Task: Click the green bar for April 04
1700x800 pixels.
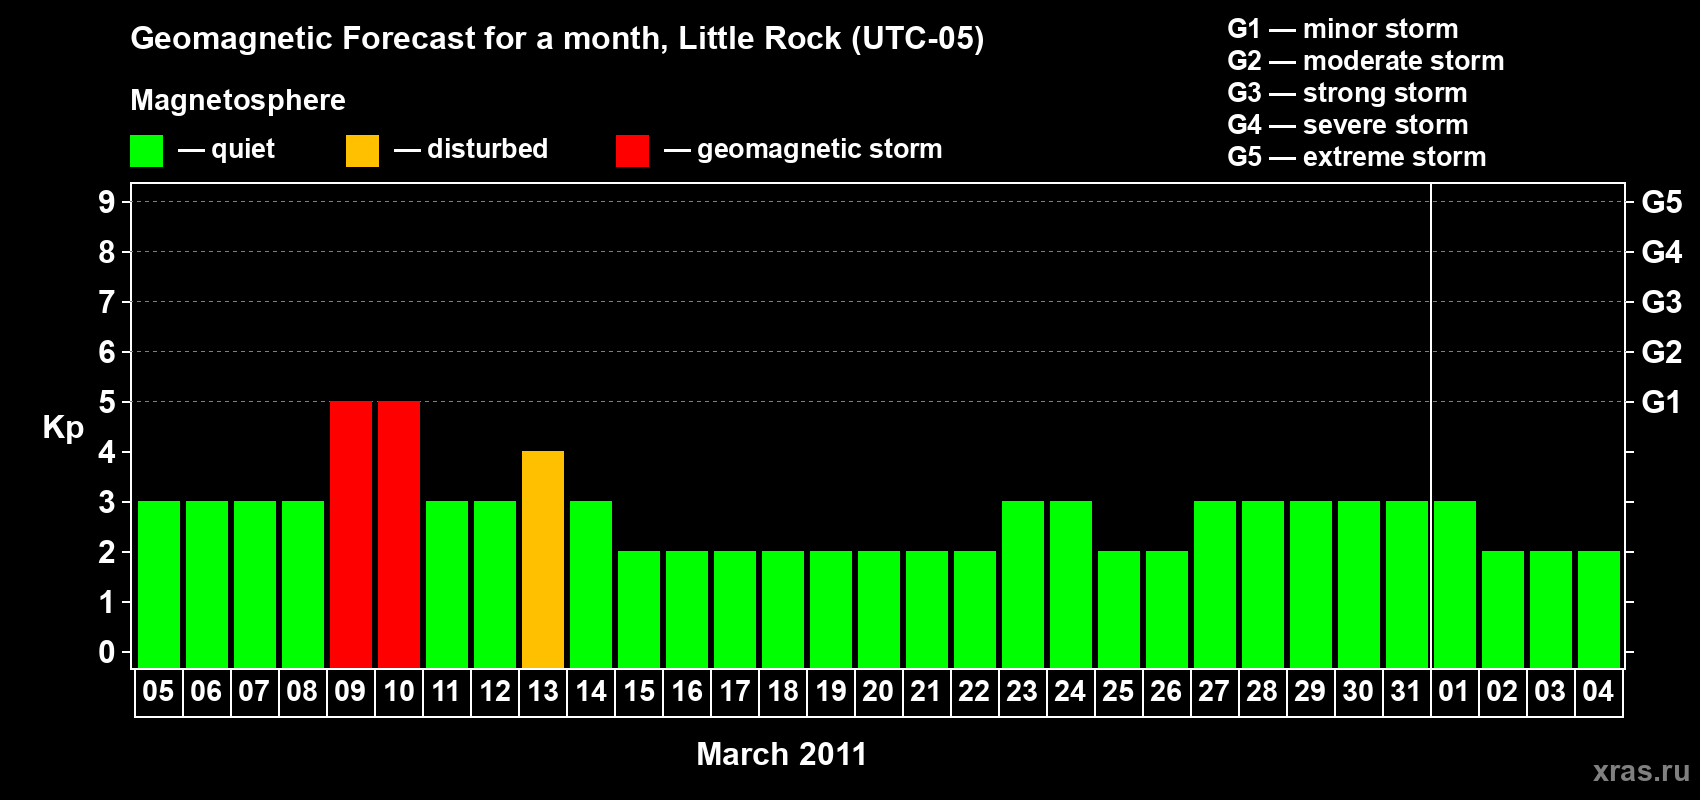Action: click(x=1599, y=609)
